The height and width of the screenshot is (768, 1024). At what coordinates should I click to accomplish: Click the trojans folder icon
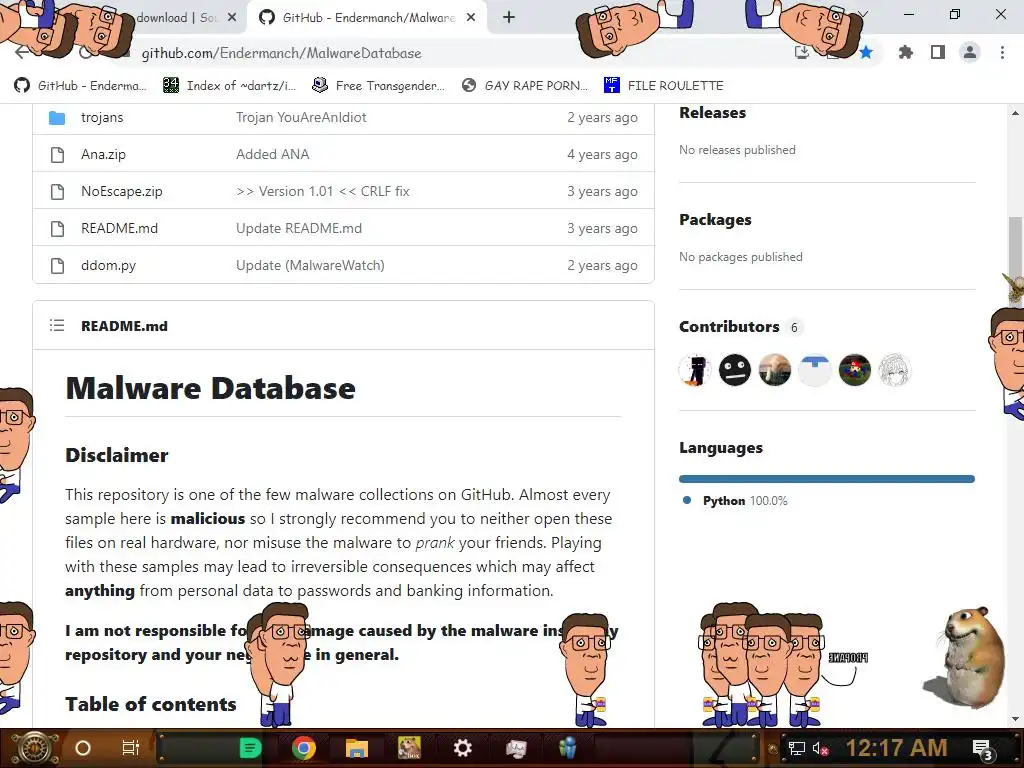tap(57, 118)
